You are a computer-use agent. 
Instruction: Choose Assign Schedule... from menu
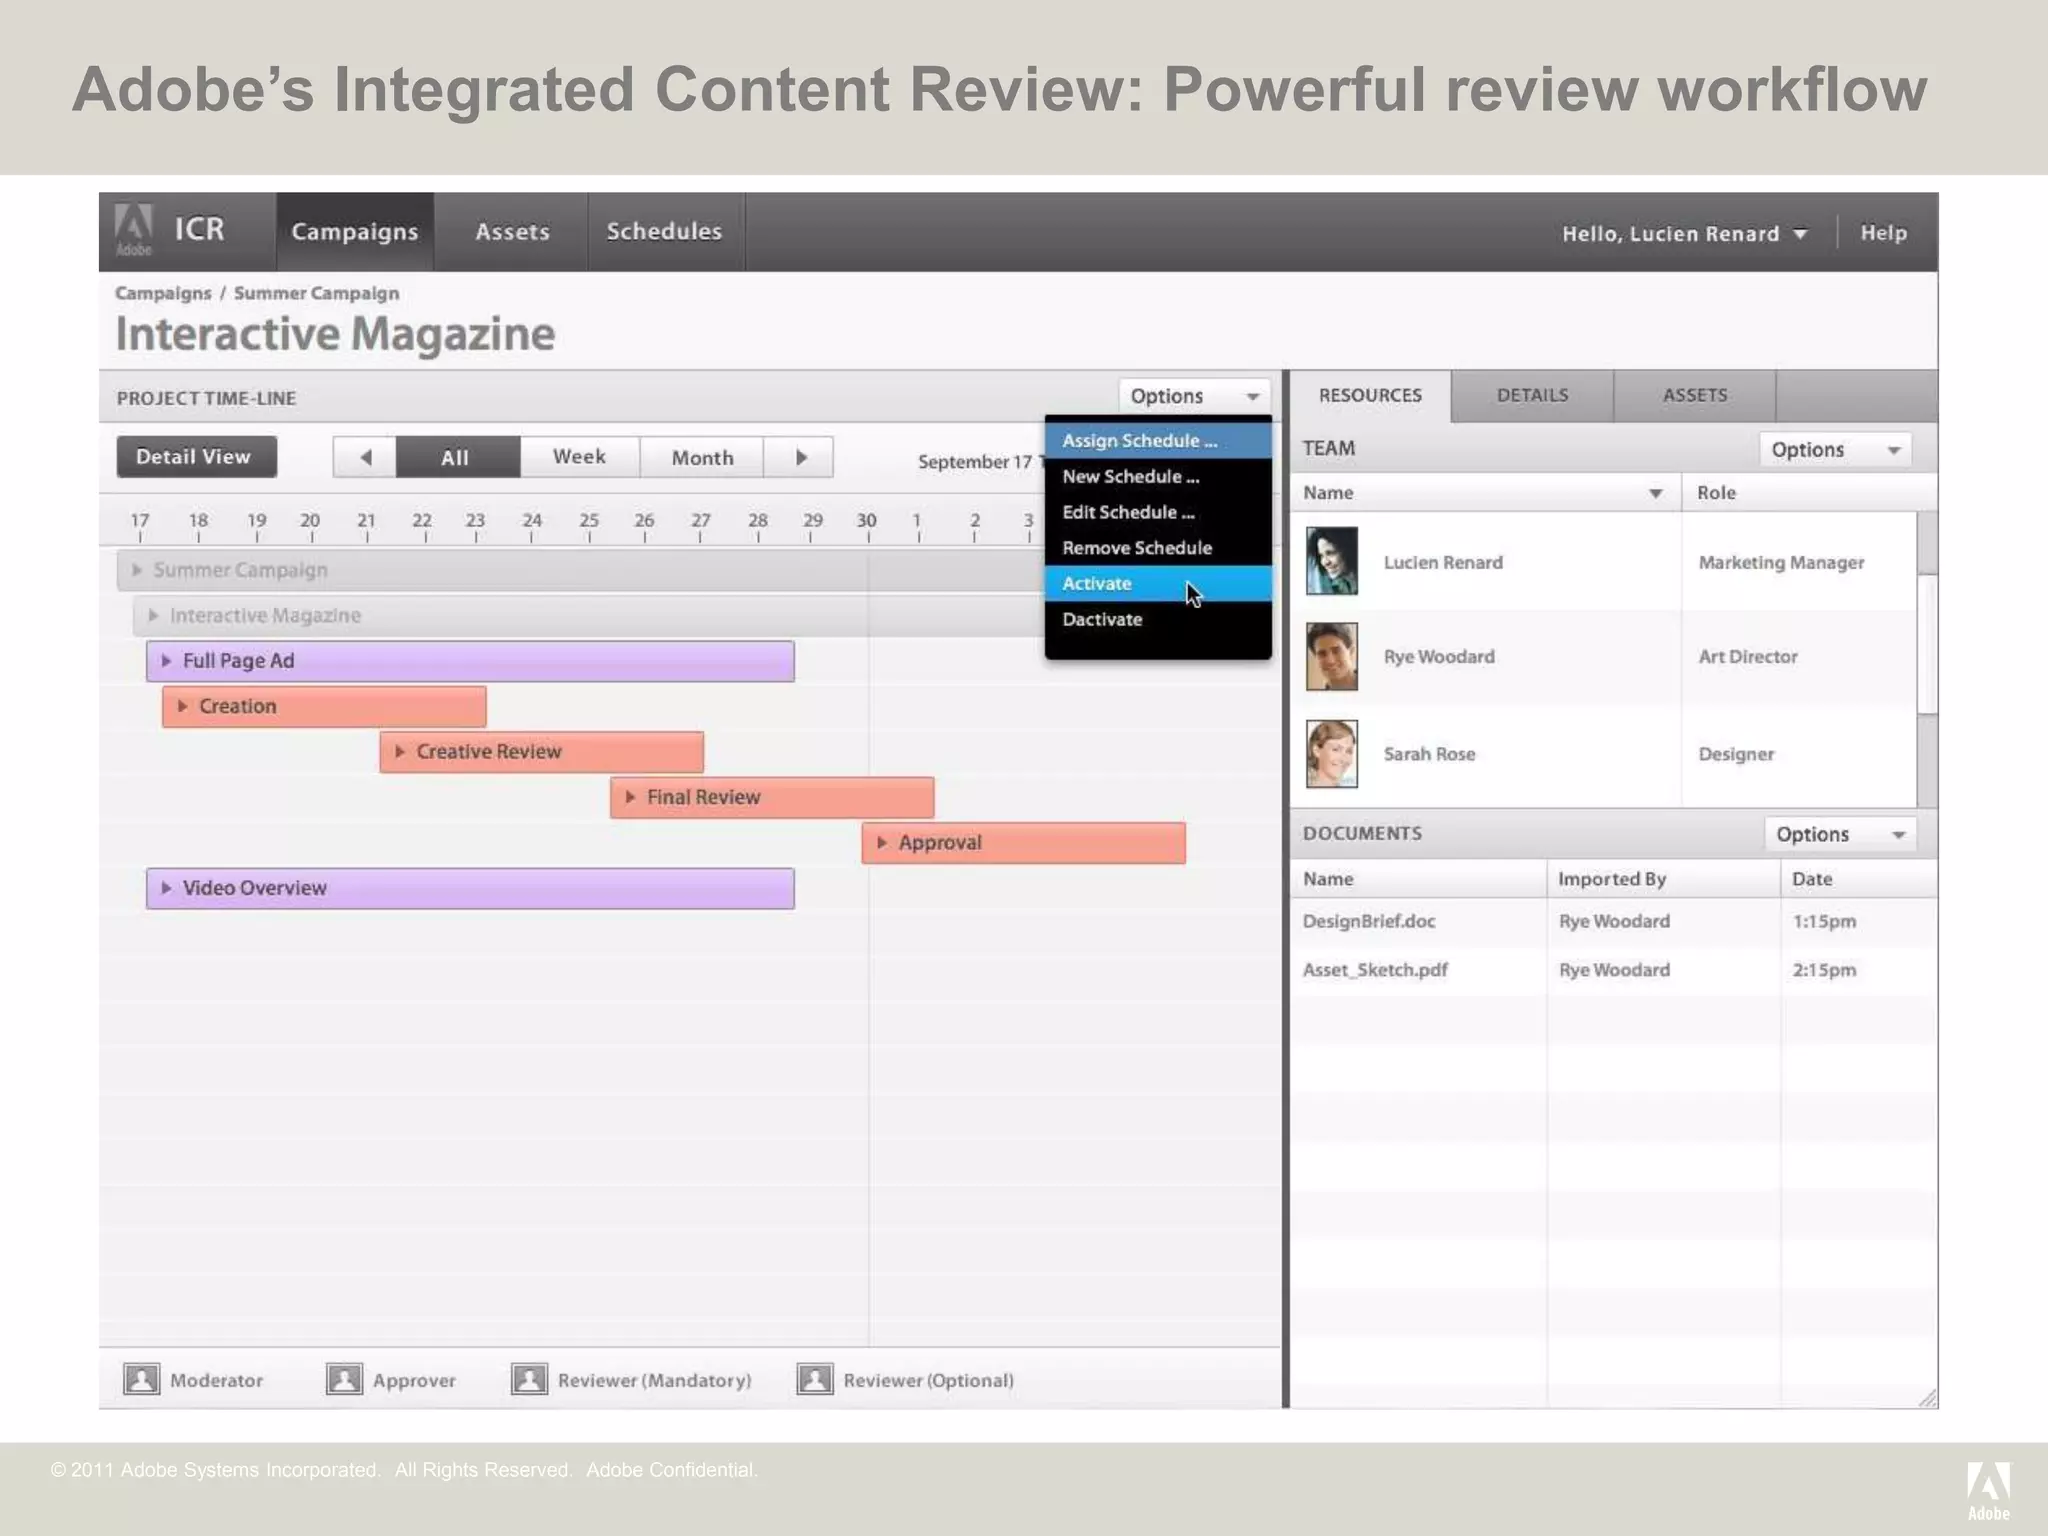click(x=1158, y=441)
